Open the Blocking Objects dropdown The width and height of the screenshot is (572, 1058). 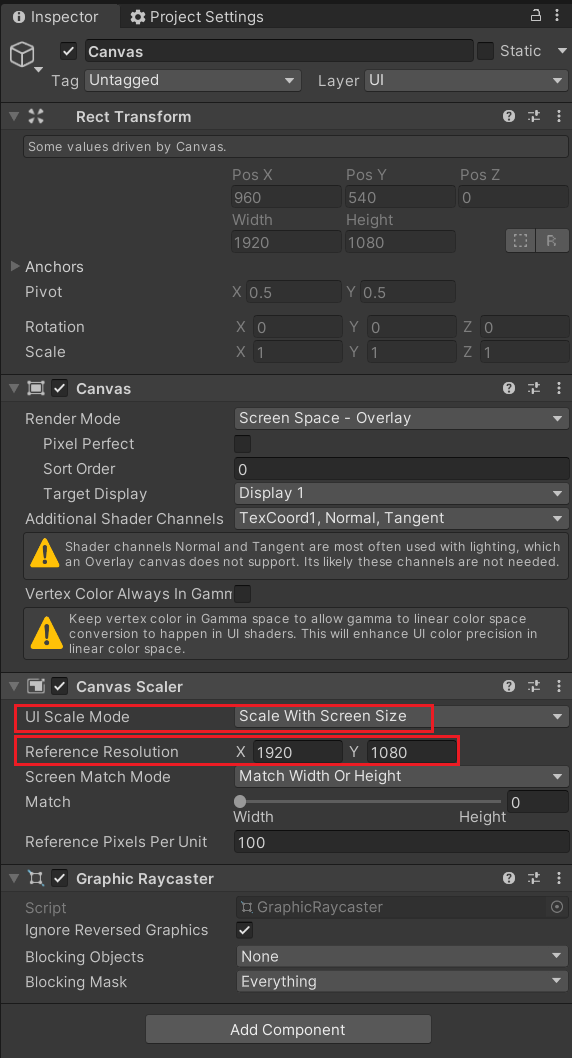pos(402,956)
